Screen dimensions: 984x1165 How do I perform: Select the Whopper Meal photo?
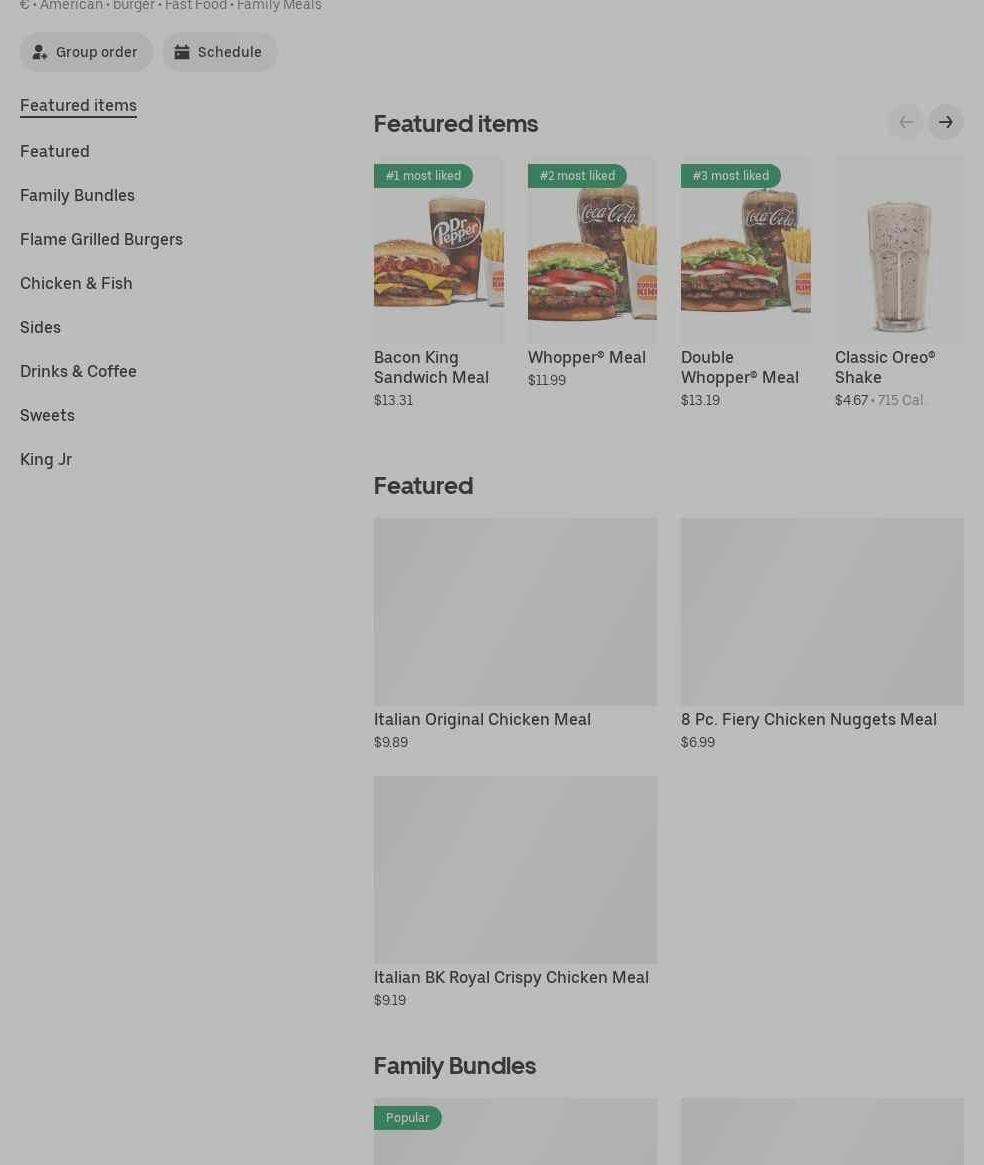[592, 250]
